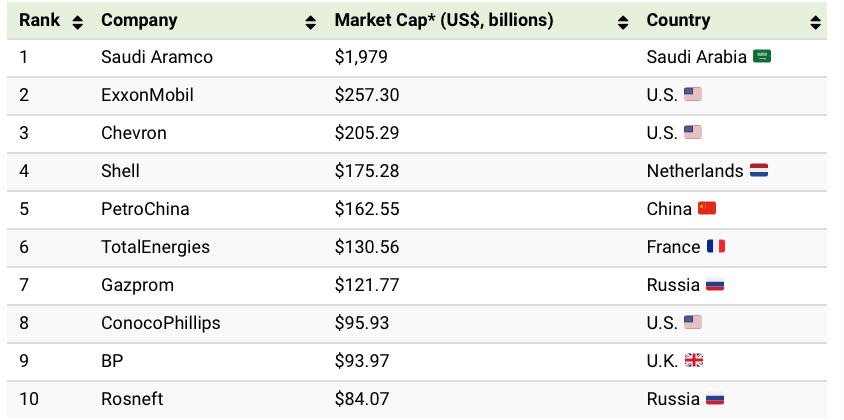844x420 pixels.
Task: Click the Russia flag in Rosneft row
Action: (714, 399)
